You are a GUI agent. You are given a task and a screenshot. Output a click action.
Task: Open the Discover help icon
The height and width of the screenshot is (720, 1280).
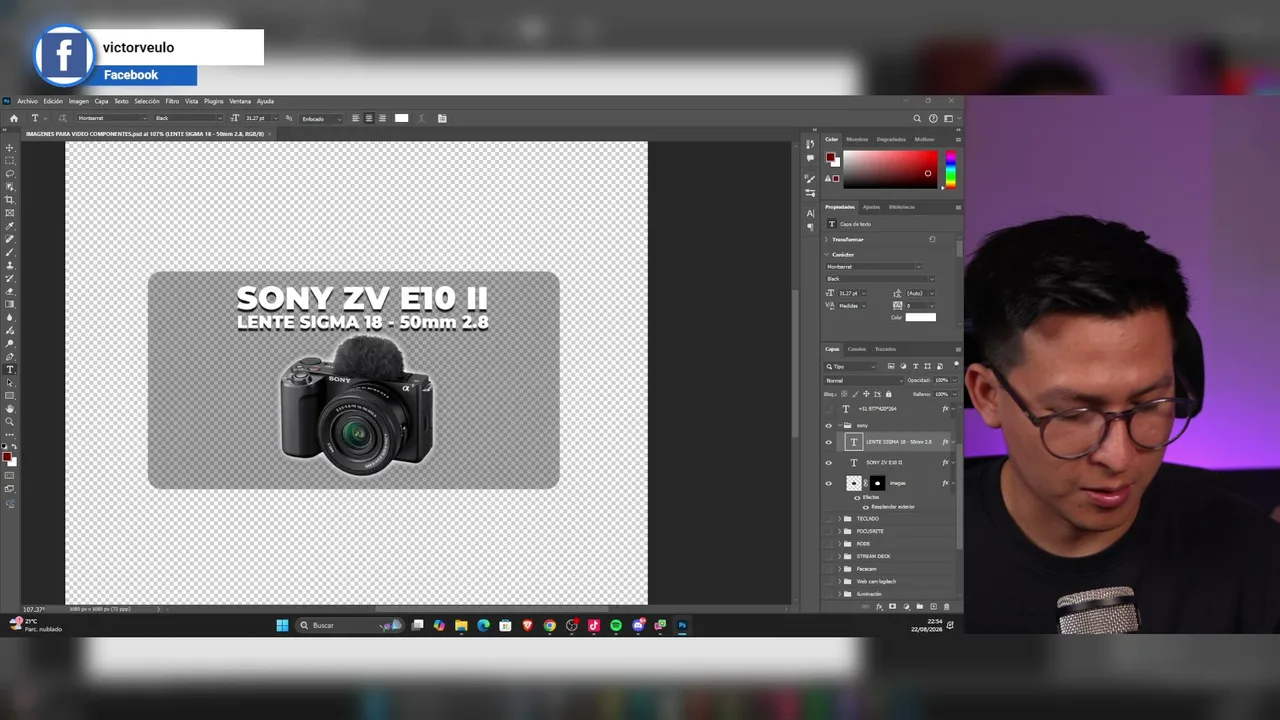click(x=933, y=118)
